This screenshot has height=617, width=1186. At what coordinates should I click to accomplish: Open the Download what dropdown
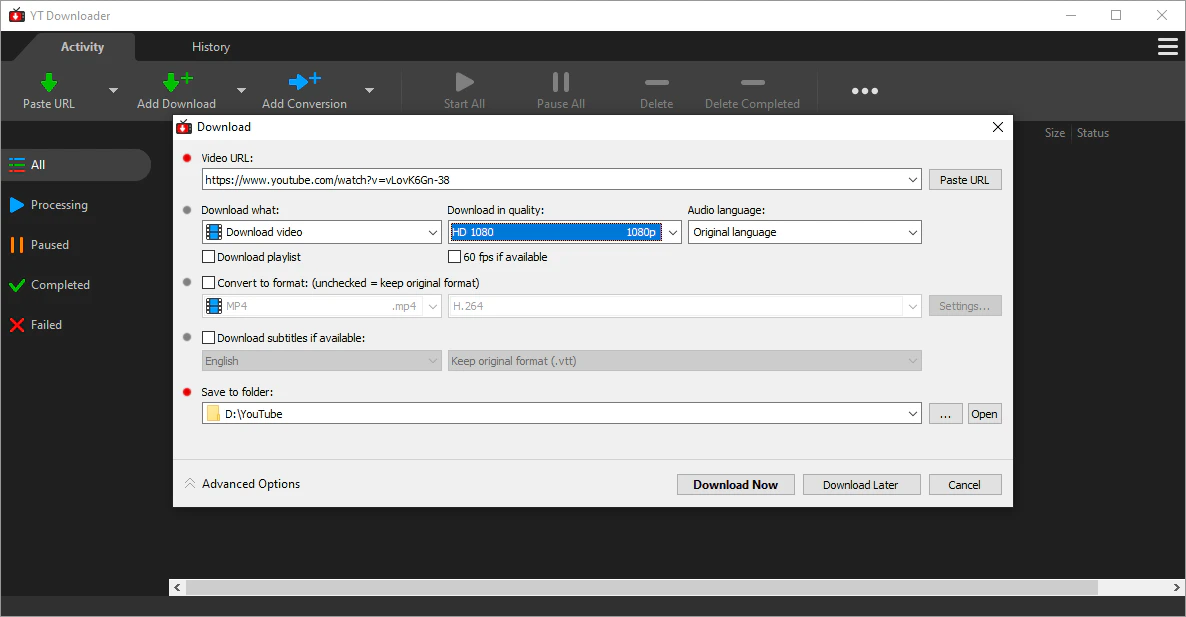321,232
